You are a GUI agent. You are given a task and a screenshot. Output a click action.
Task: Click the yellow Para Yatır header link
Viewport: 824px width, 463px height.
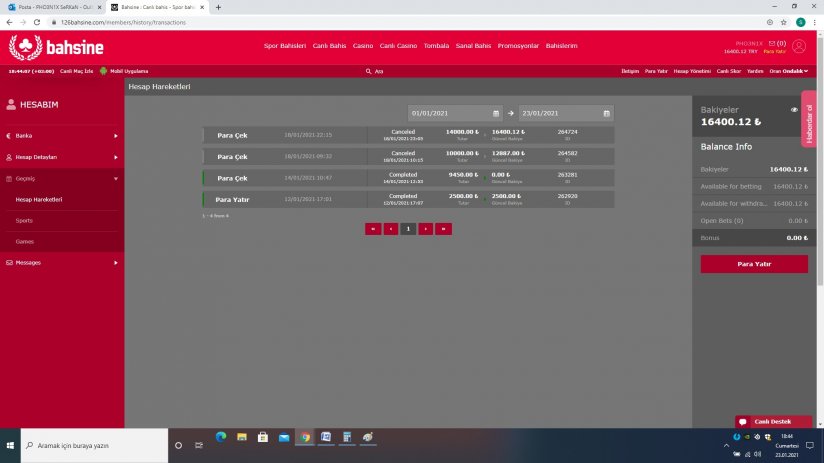pyautogui.click(x=775, y=52)
